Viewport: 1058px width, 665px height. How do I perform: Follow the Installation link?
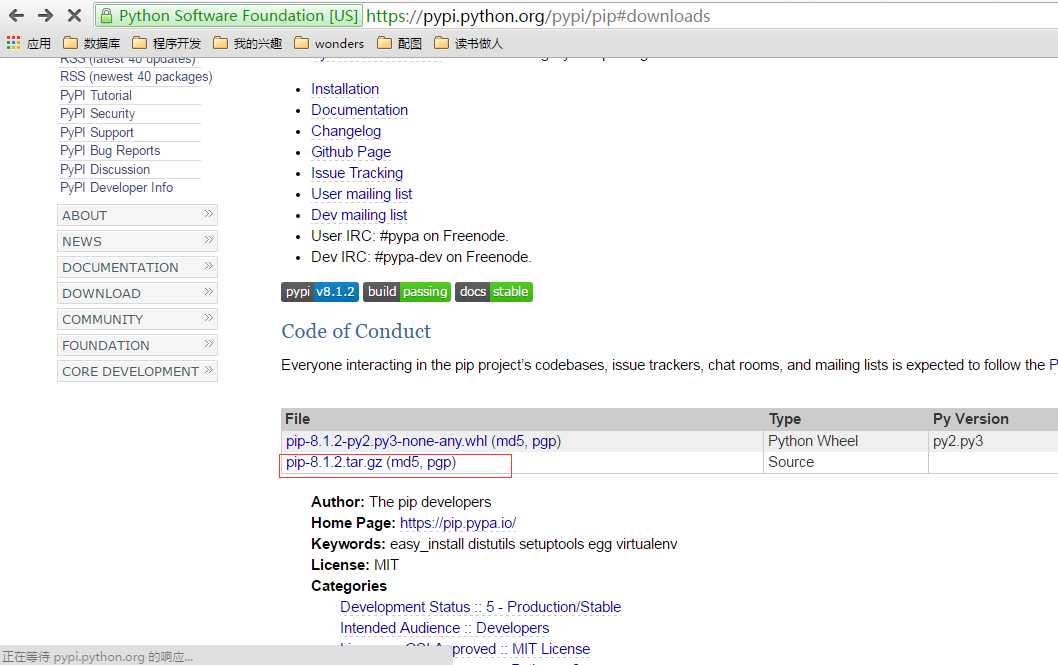(x=345, y=89)
